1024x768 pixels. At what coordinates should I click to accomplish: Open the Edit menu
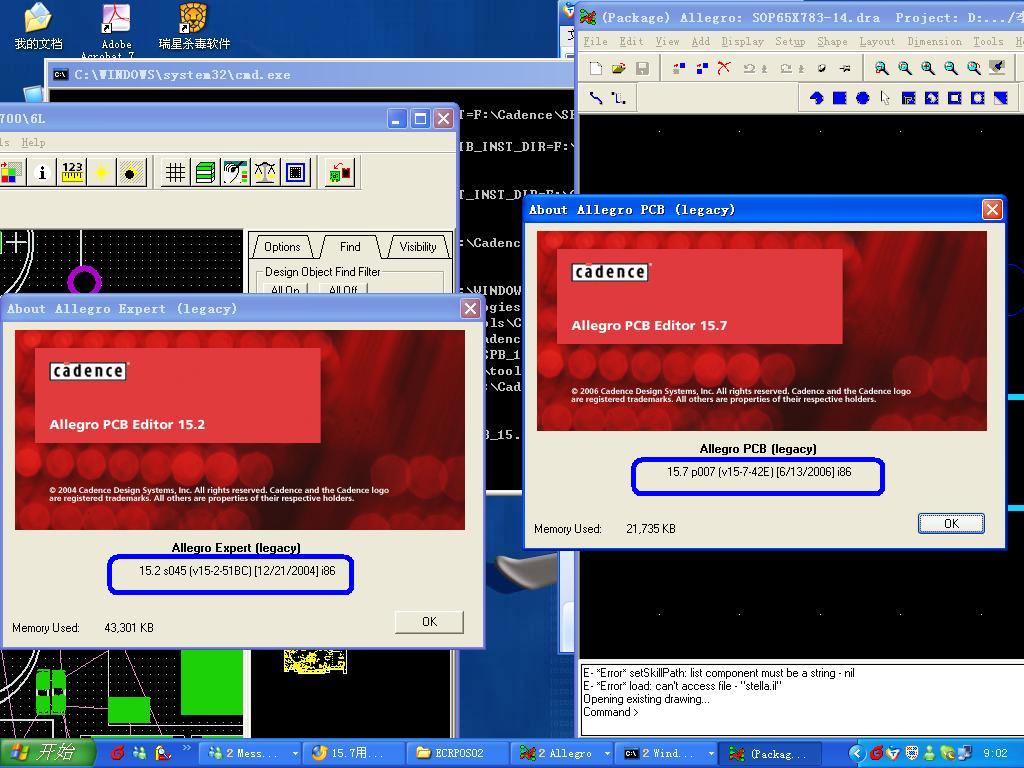[x=631, y=41]
